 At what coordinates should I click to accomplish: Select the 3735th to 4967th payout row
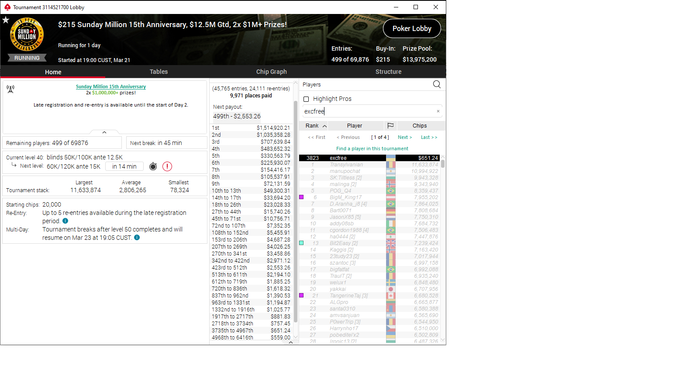click(251, 330)
